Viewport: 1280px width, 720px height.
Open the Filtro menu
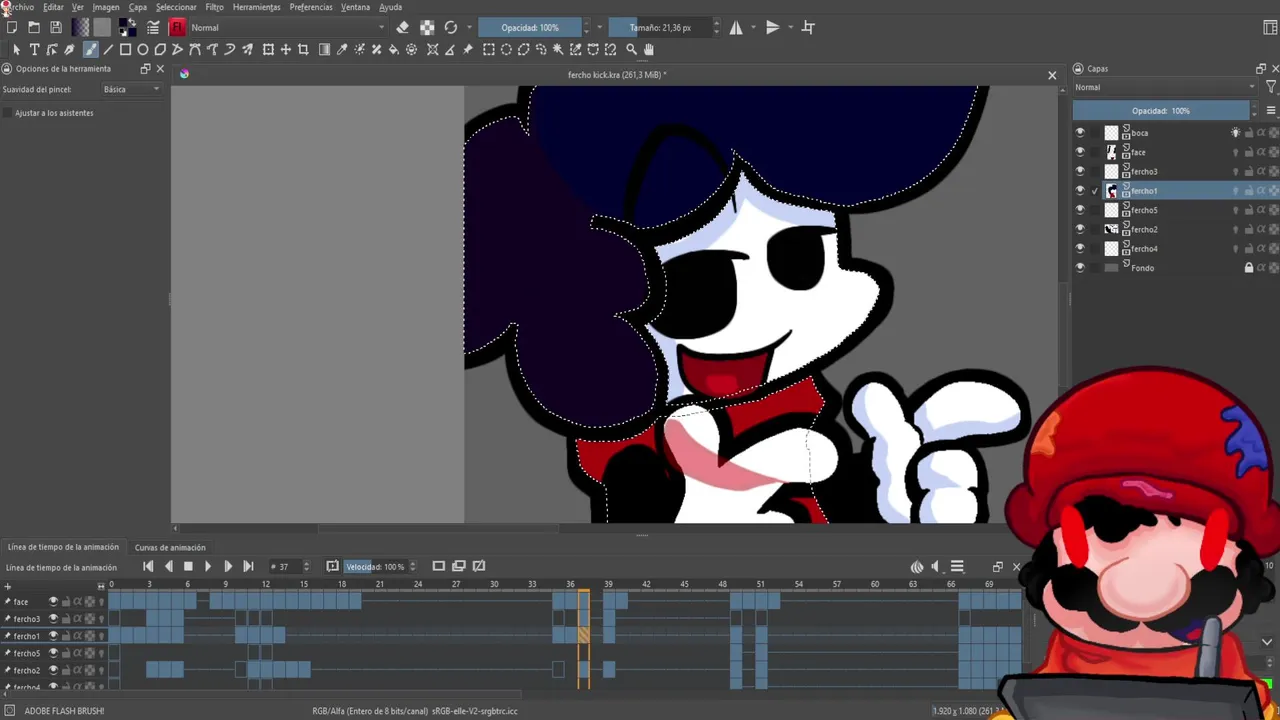(215, 7)
